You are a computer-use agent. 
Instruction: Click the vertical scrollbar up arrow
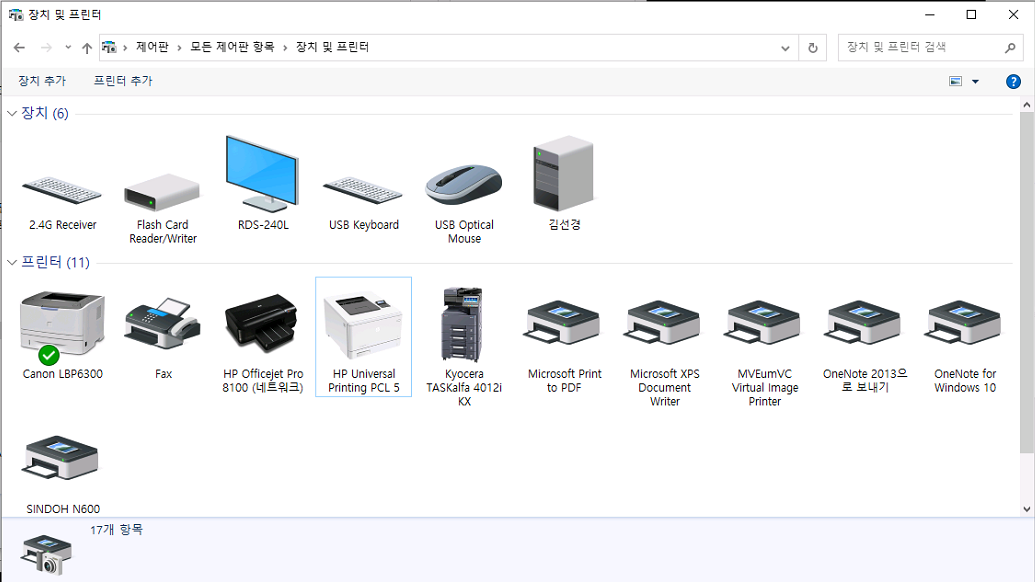pyautogui.click(x=1026, y=104)
